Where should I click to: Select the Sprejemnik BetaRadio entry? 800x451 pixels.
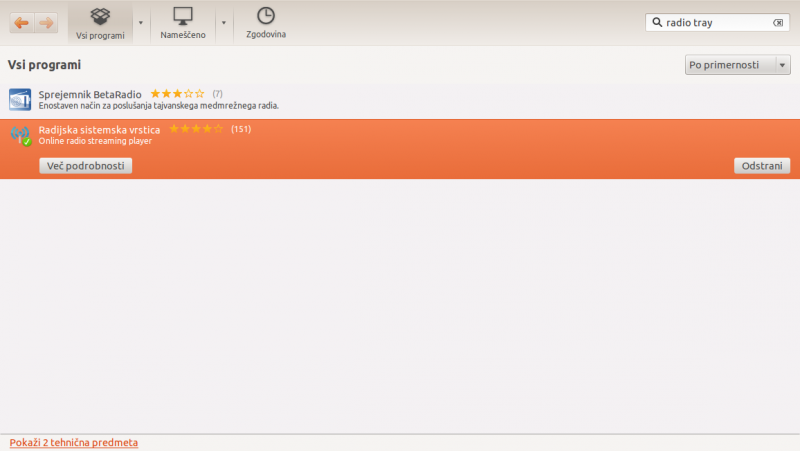pyautogui.click(x=400, y=100)
